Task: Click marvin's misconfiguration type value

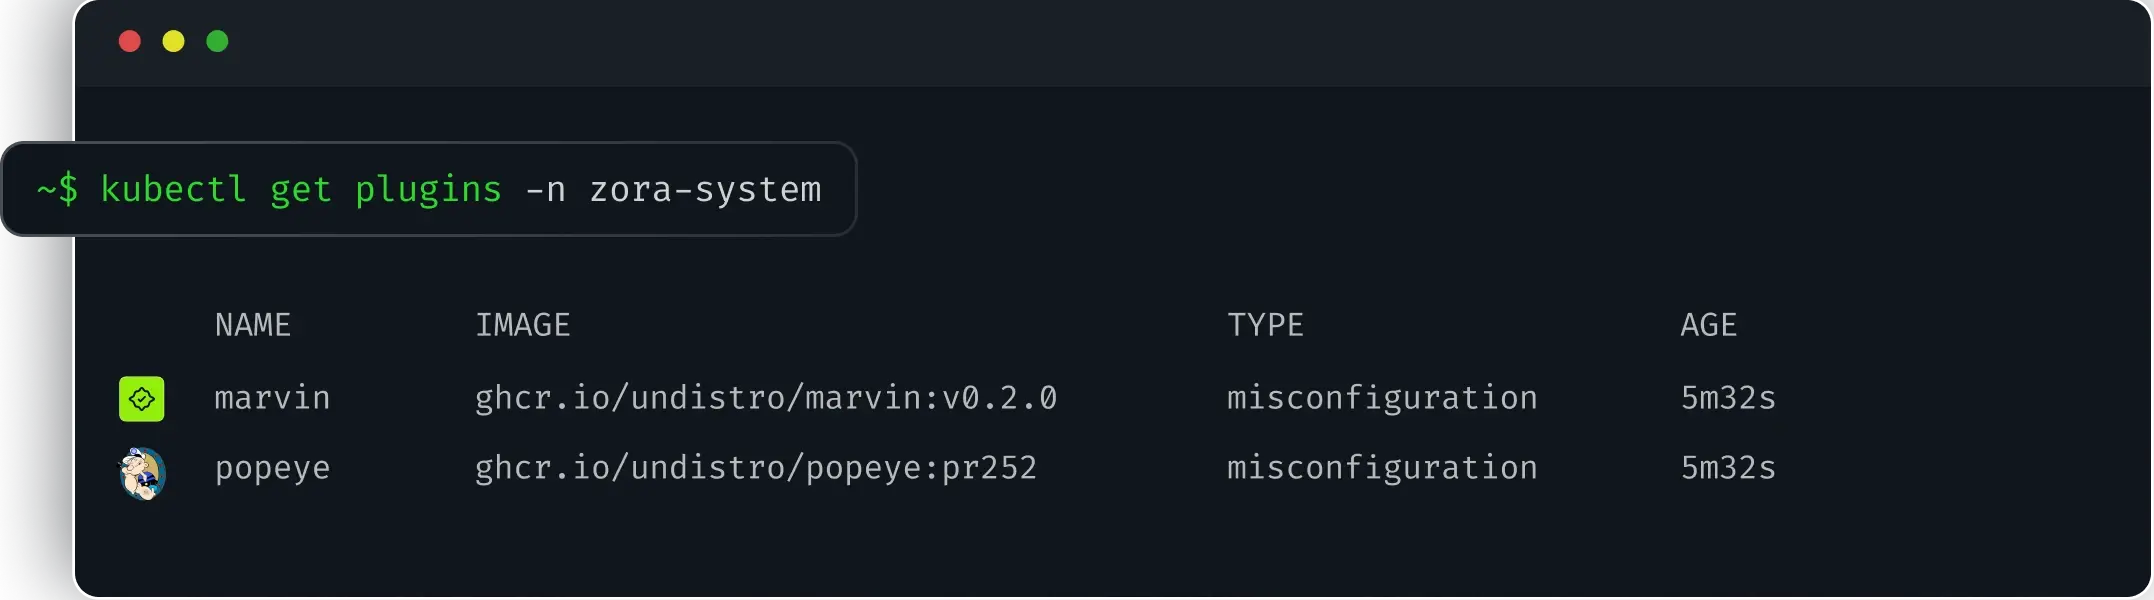Action: [x=1382, y=398]
